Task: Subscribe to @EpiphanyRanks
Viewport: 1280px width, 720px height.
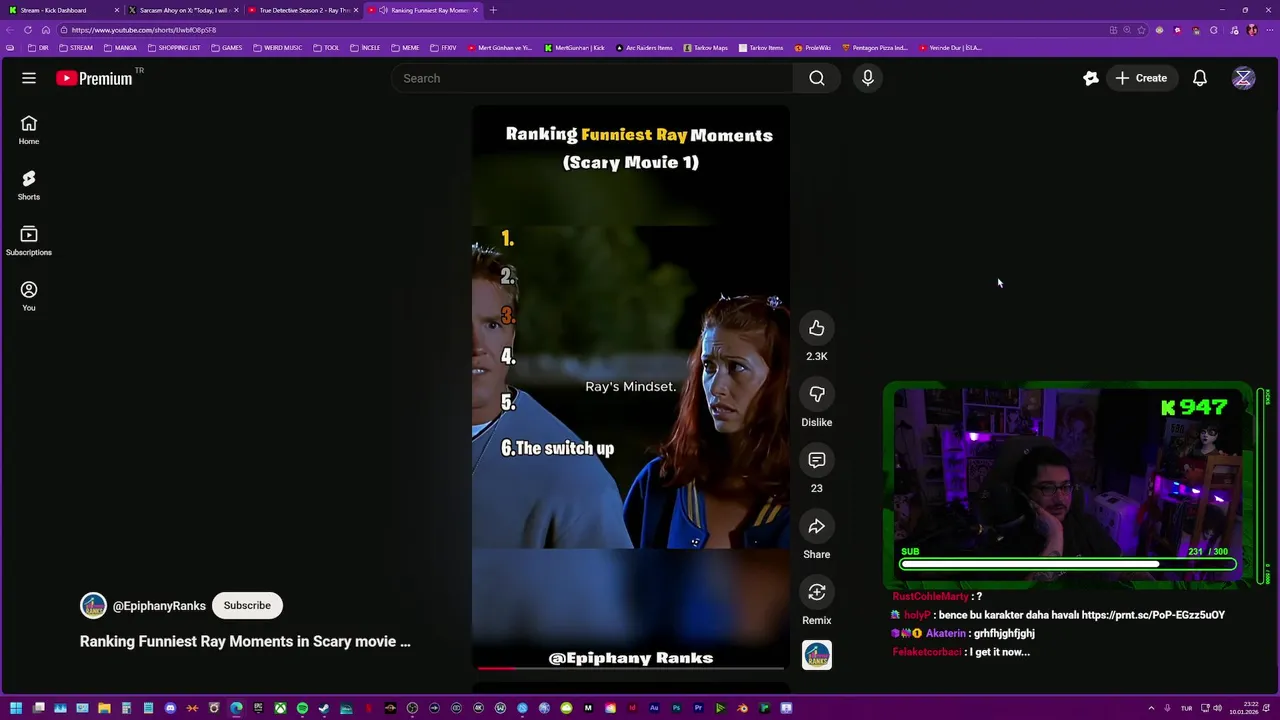Action: 247,605
